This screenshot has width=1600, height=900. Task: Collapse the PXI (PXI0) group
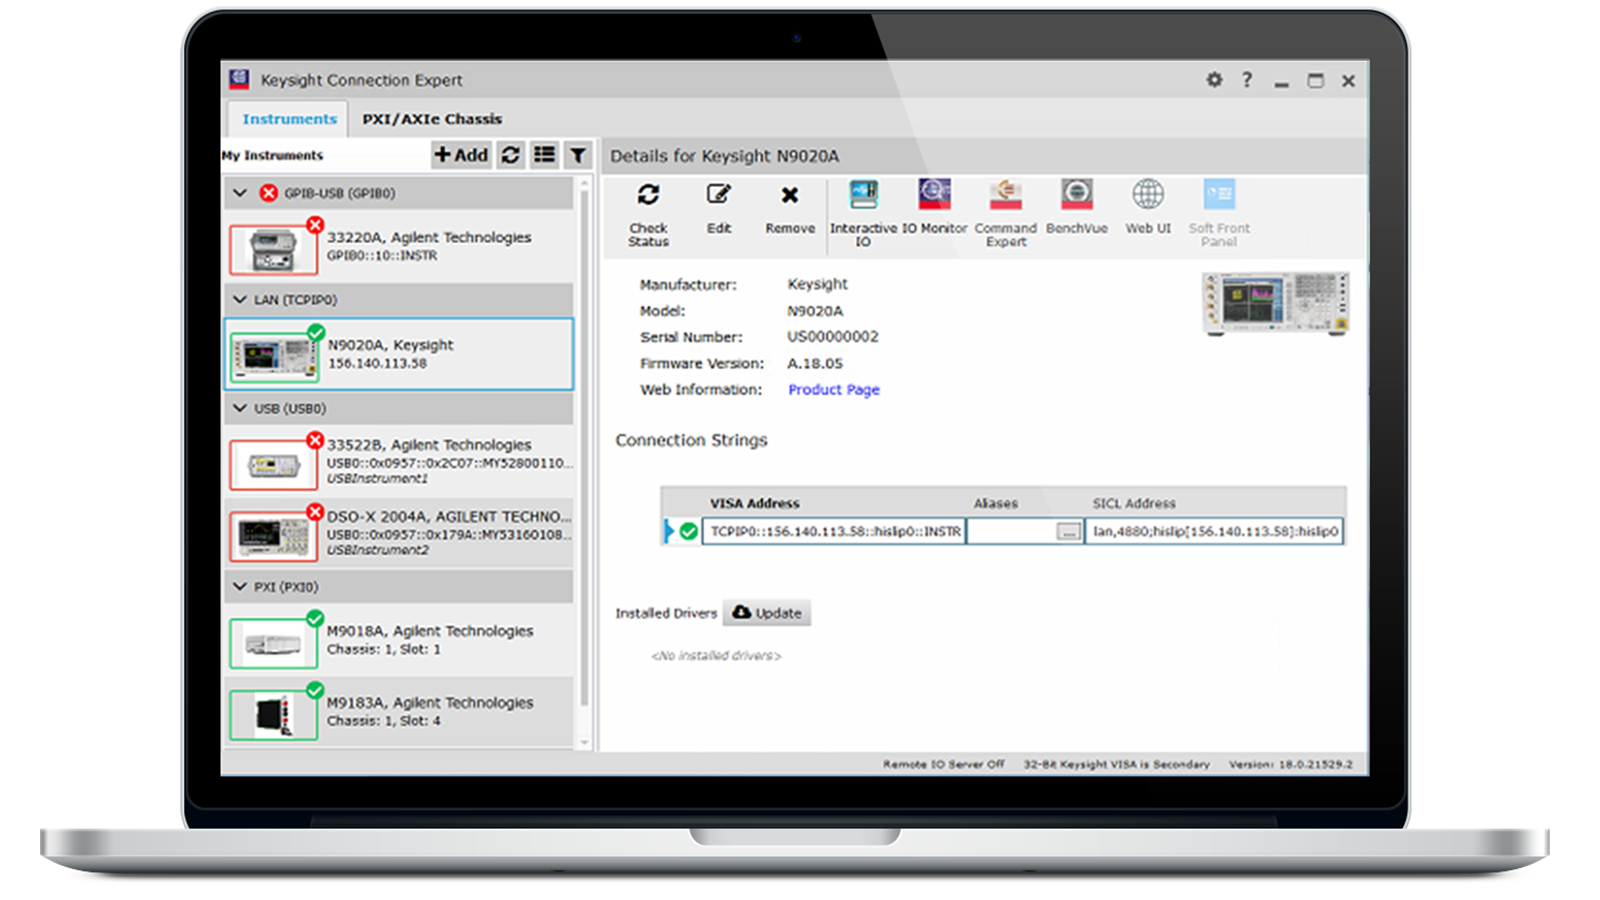click(x=240, y=587)
